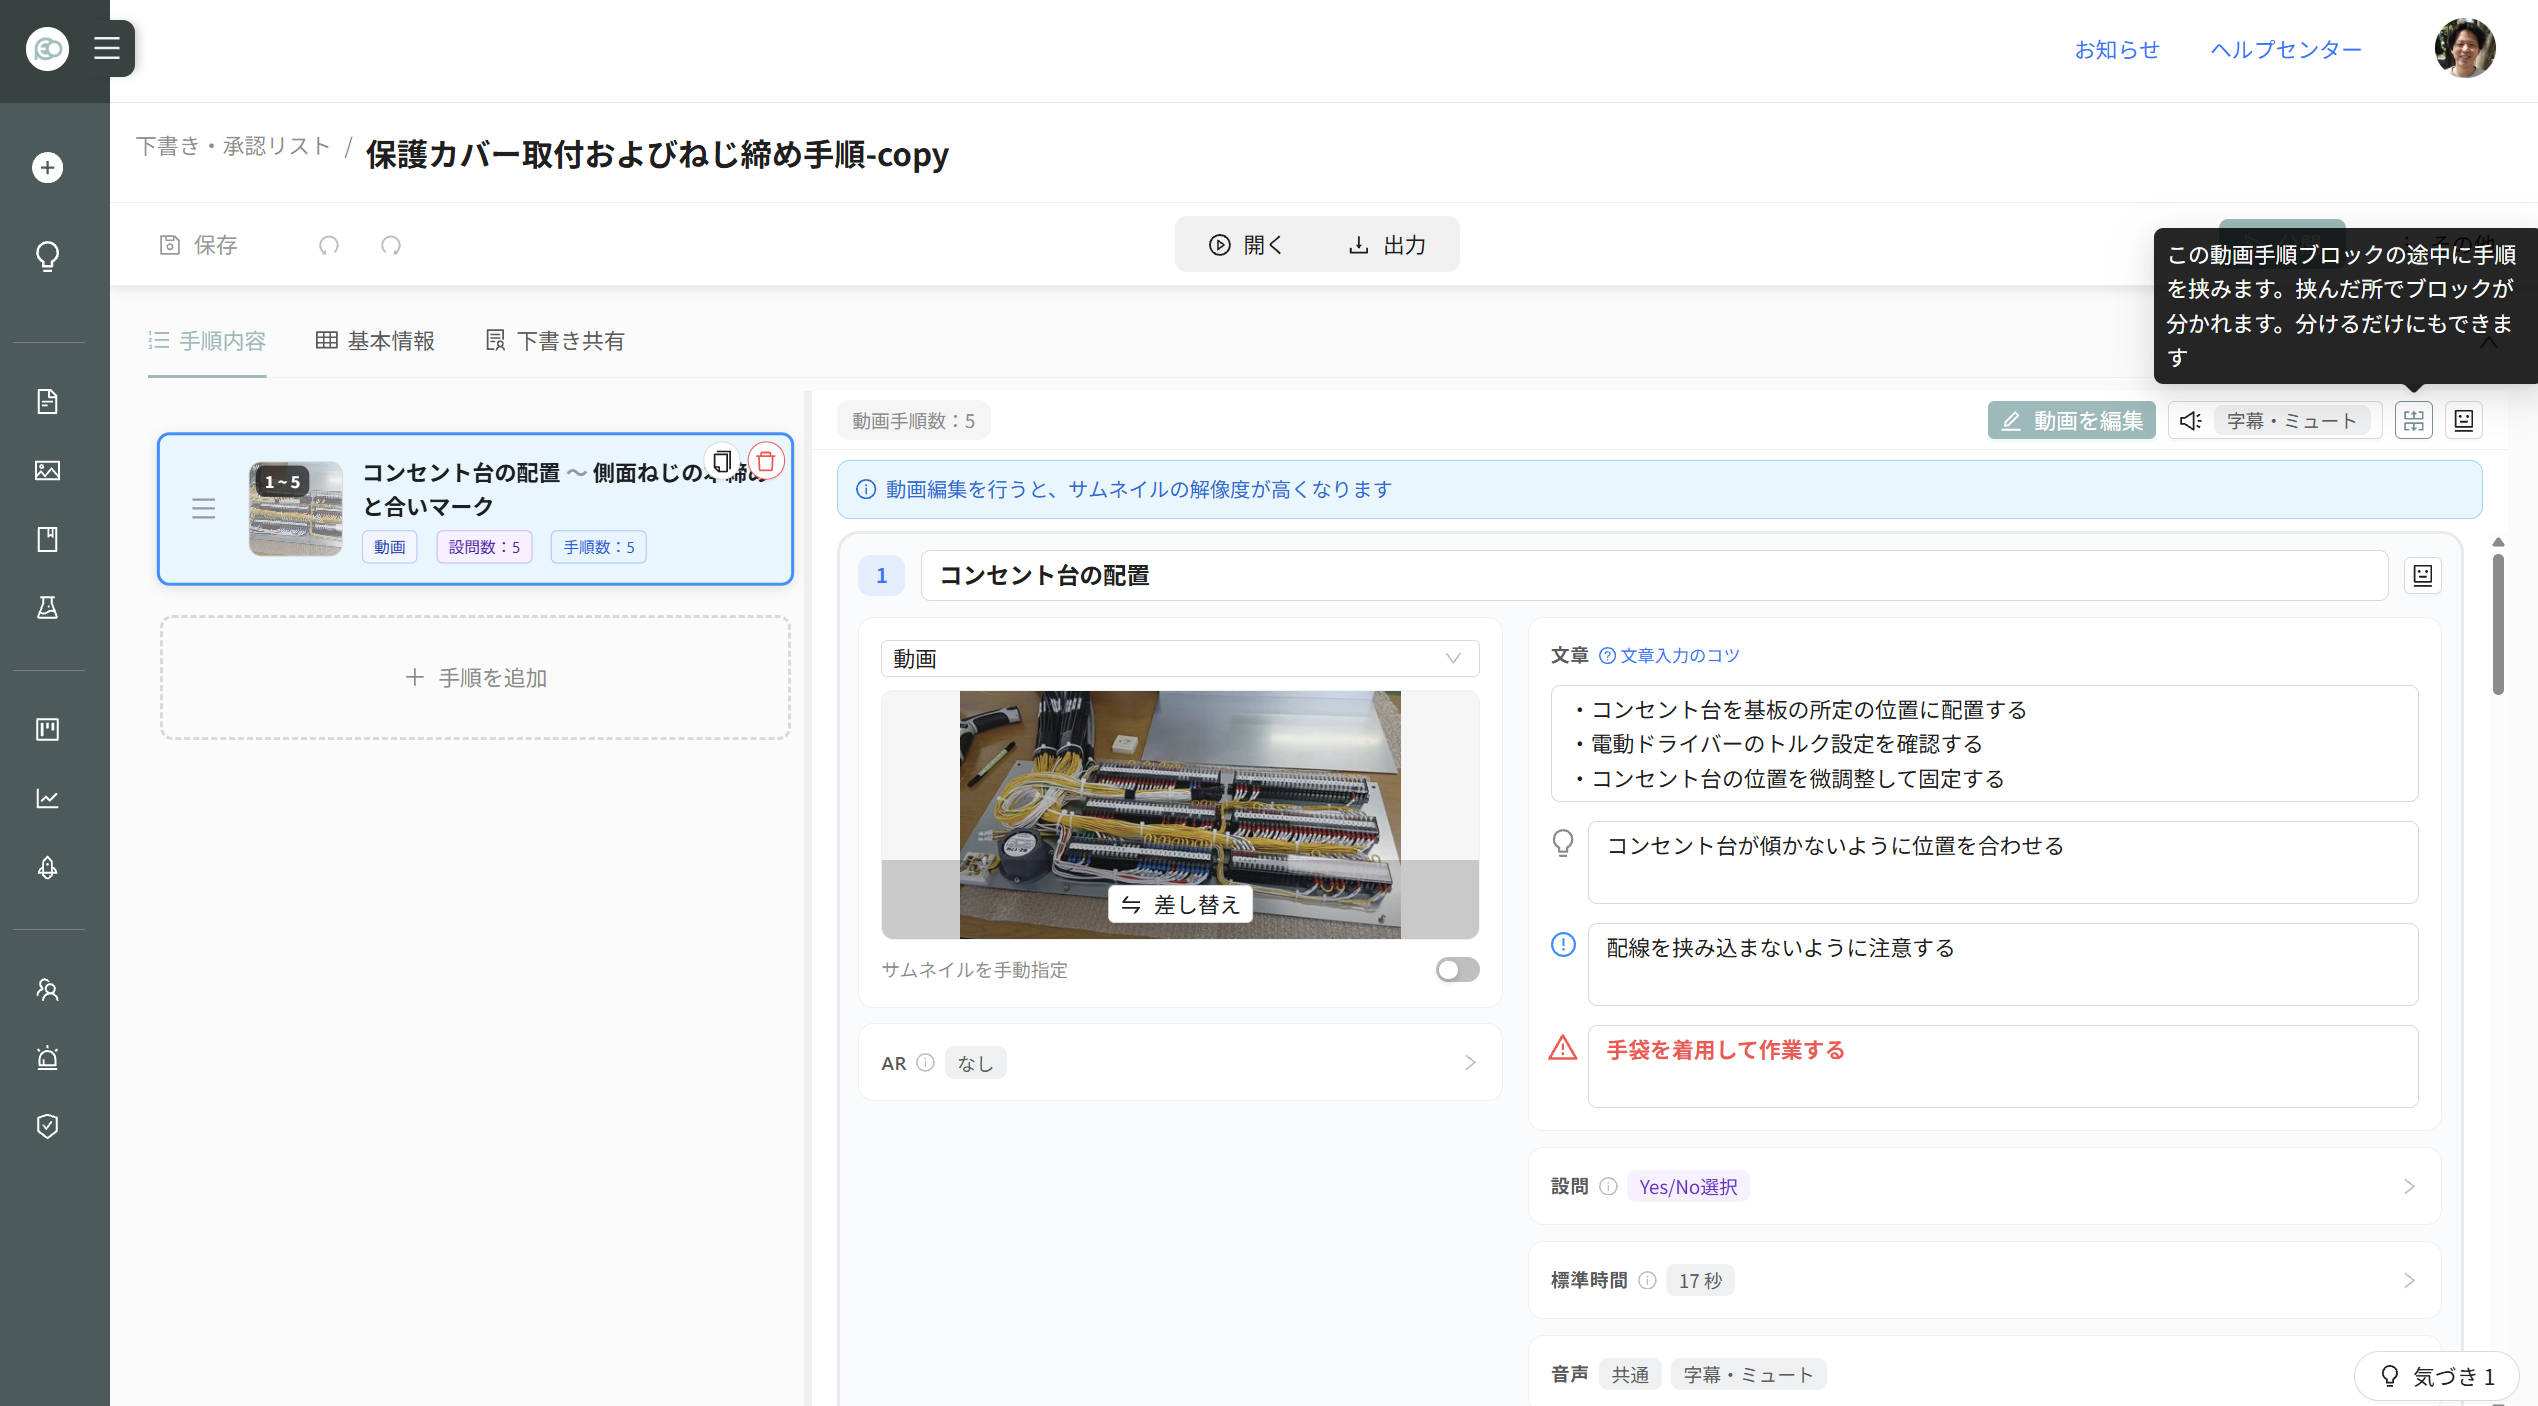
Task: Expand the AR なし row
Action: (x=1180, y=1063)
